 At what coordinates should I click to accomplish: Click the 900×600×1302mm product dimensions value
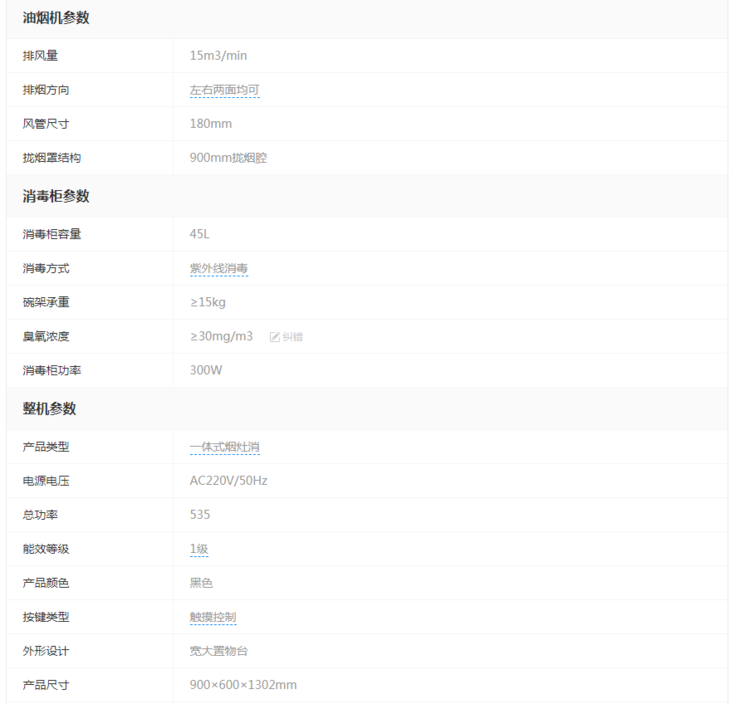[x=243, y=685]
